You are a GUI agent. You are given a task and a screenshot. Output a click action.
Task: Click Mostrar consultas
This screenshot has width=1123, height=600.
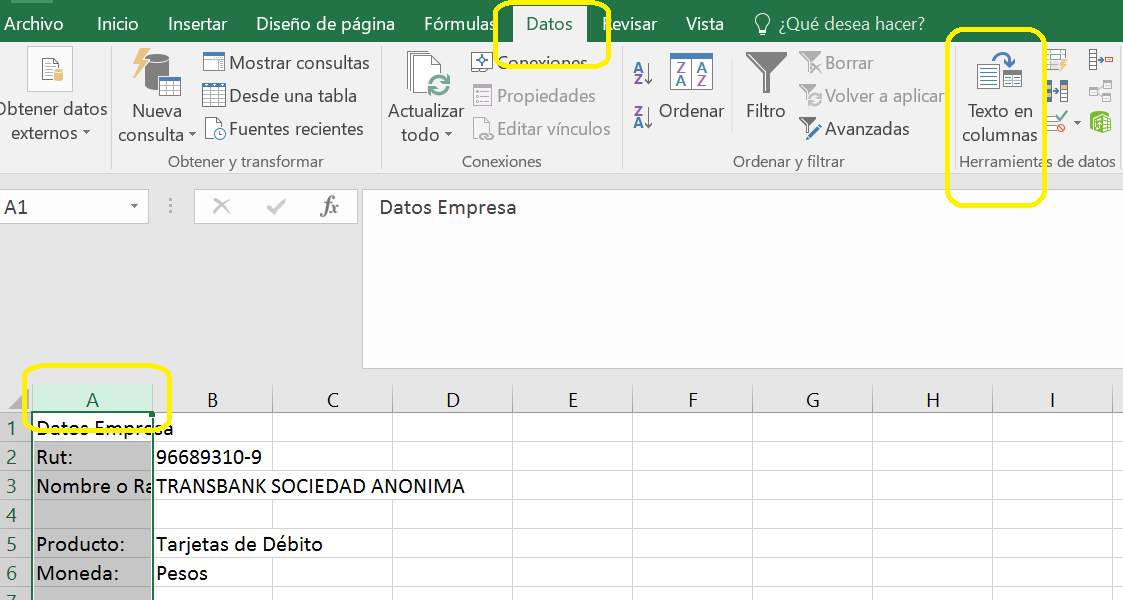286,63
